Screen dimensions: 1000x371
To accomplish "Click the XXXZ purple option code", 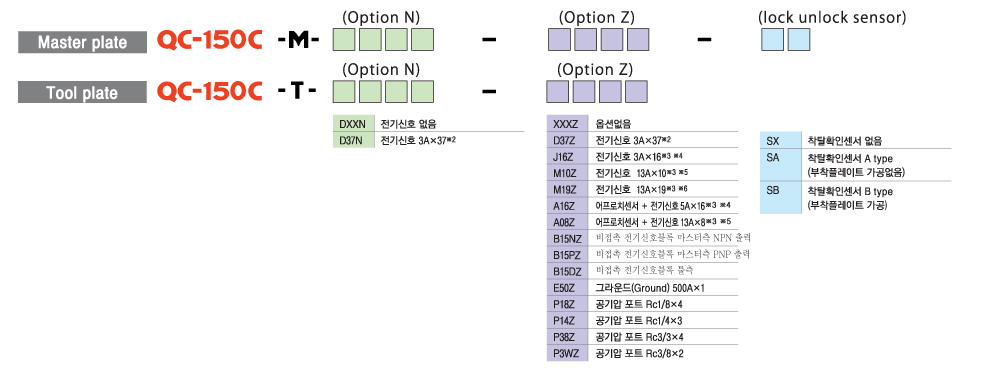I will click(567, 124).
